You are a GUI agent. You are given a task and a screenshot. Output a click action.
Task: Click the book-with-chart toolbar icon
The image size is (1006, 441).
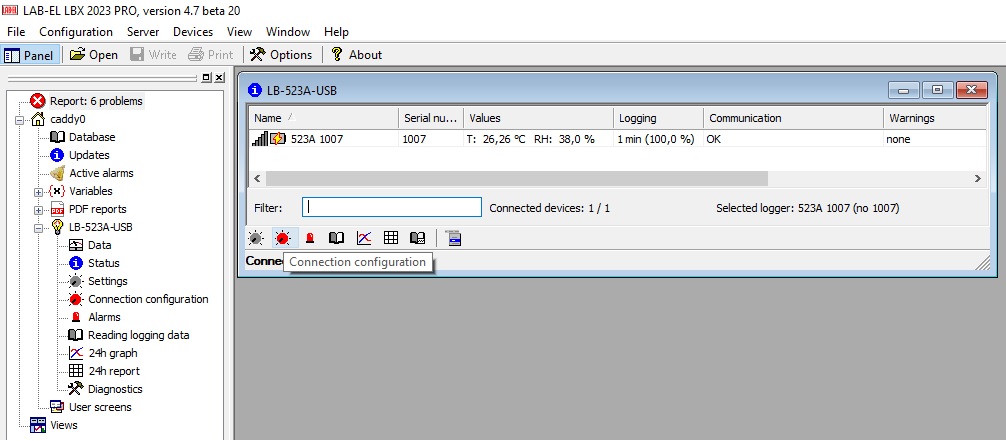coord(418,238)
